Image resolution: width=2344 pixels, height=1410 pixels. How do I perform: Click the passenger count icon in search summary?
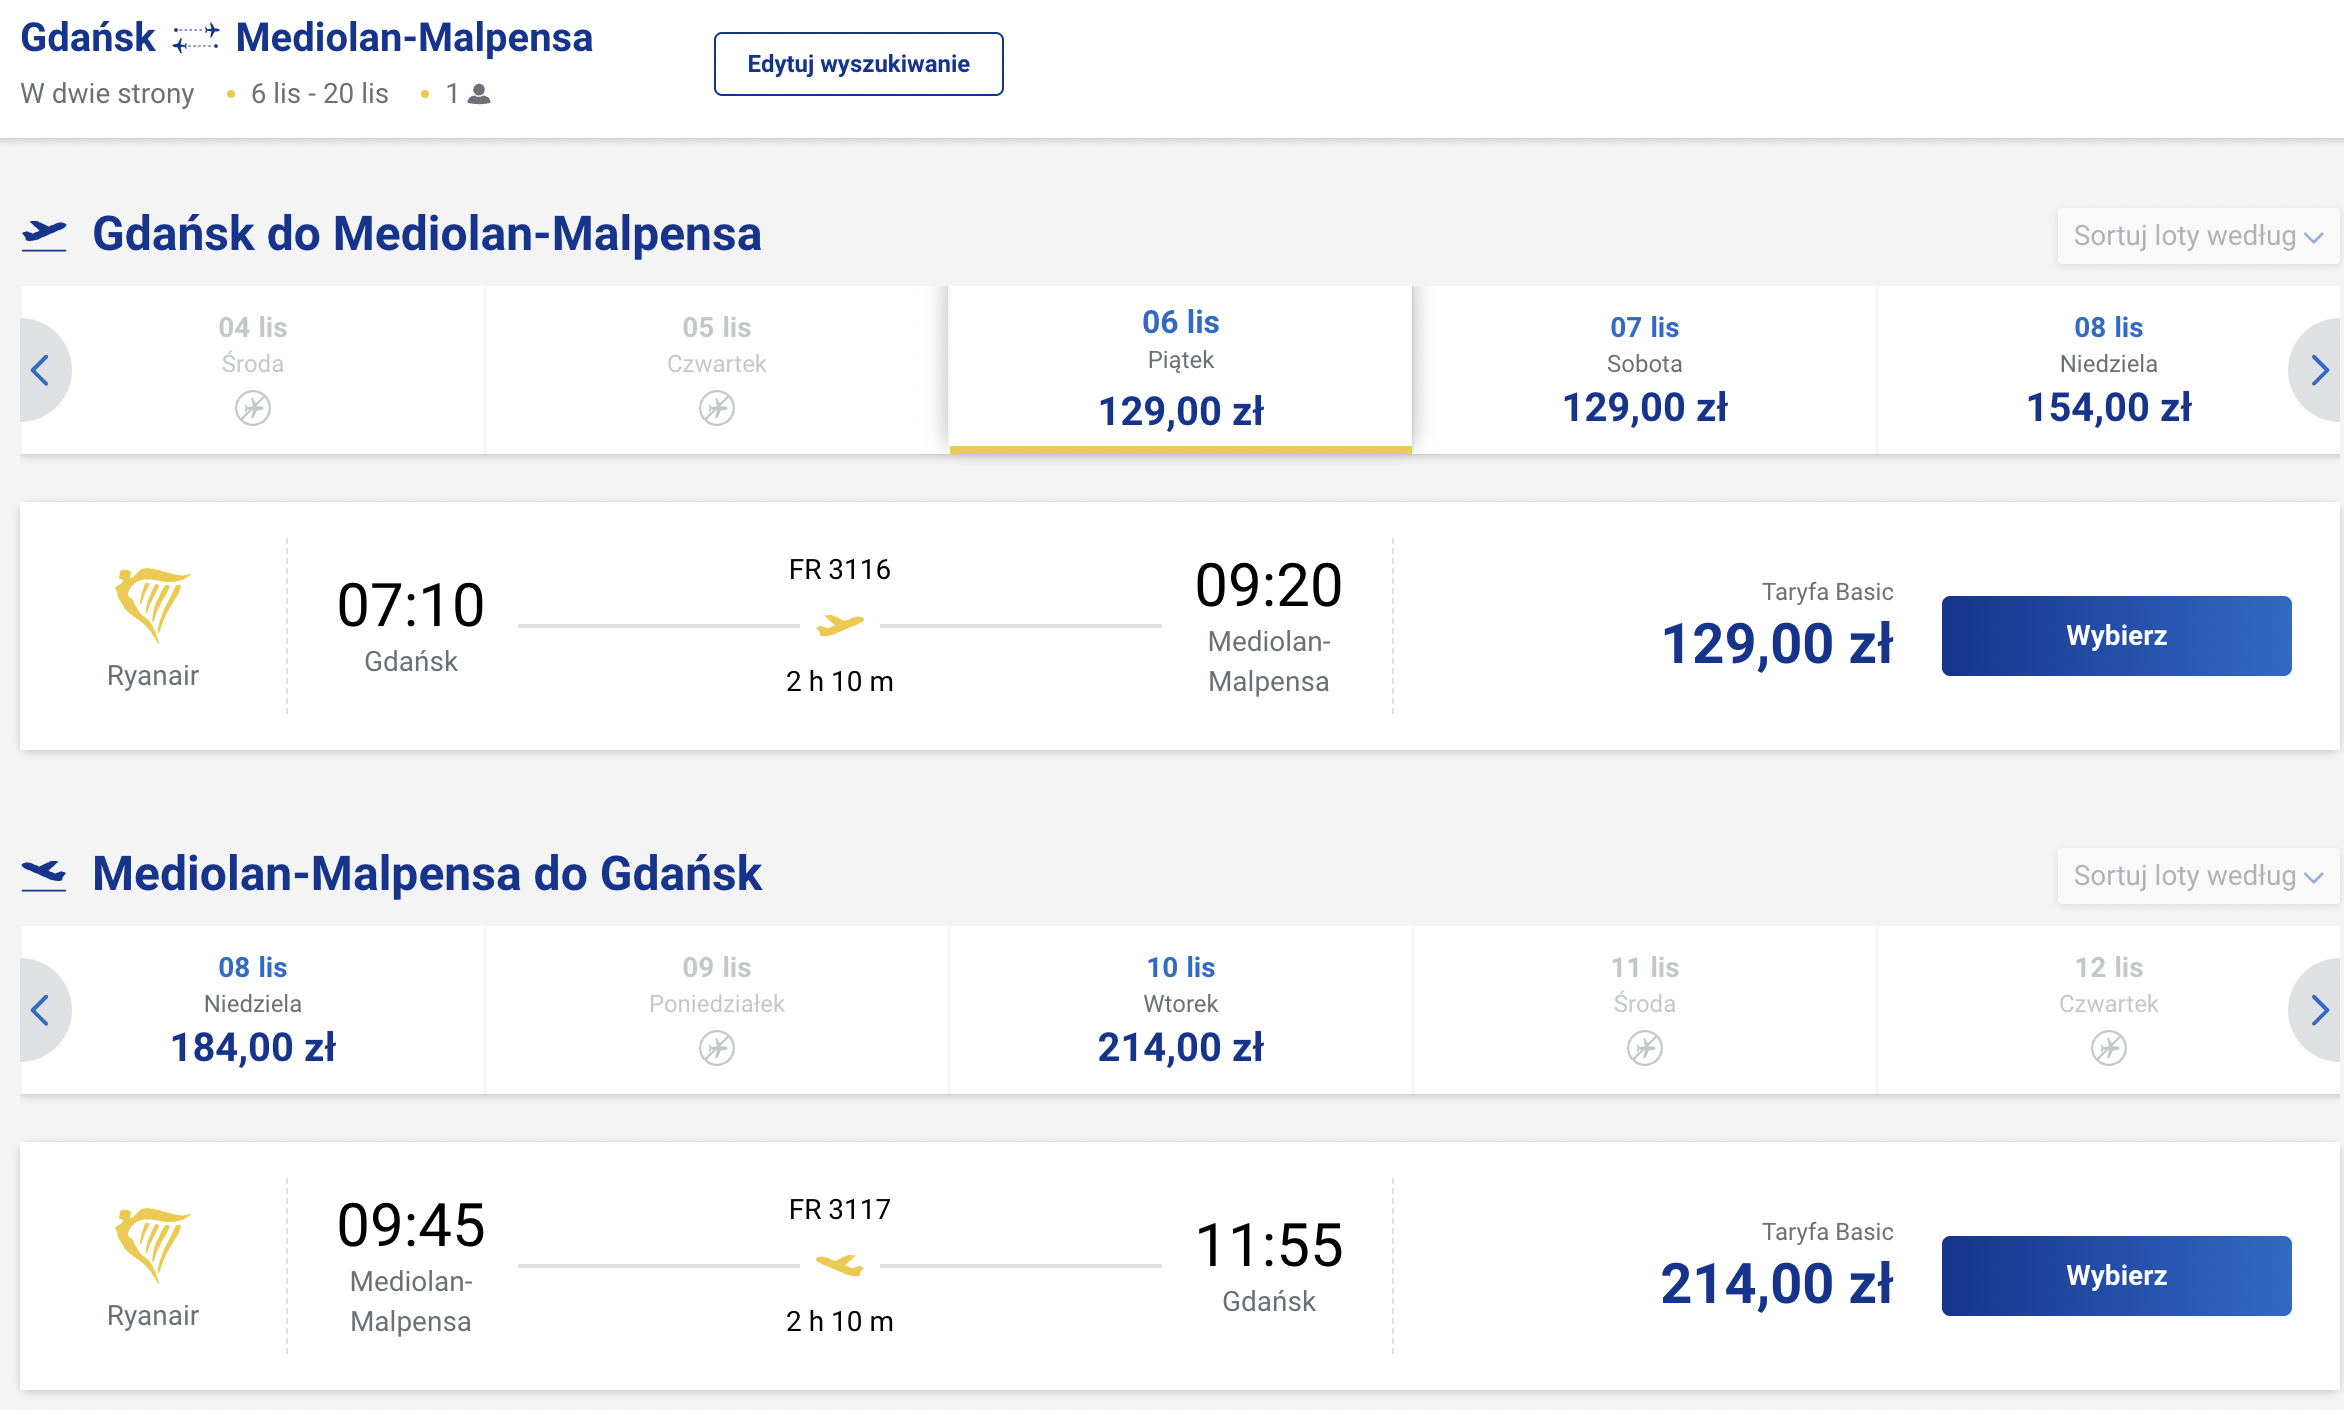point(479,94)
